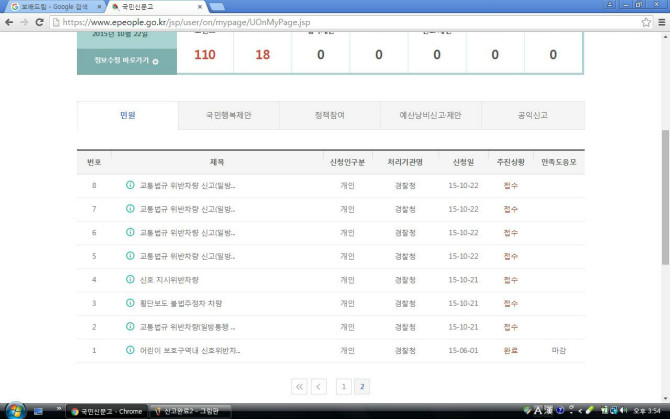Screen dimensions: 670x419
Task: Click the language bar A icon in tray
Action: tap(538, 410)
